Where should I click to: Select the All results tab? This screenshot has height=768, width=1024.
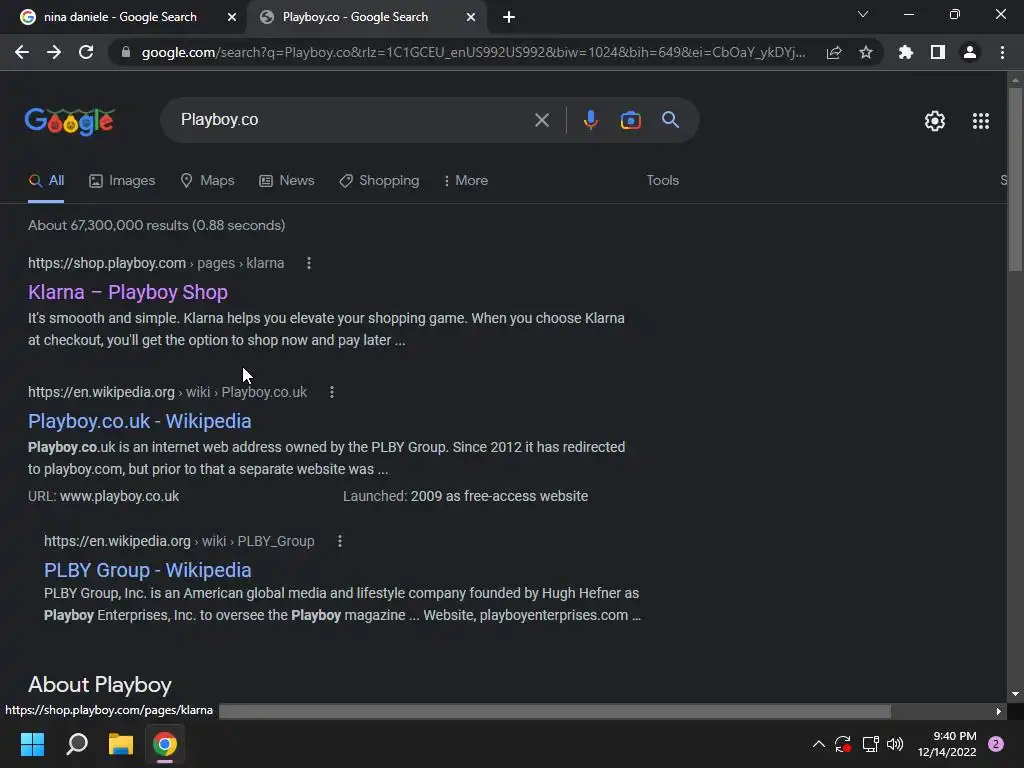pyautogui.click(x=46, y=180)
